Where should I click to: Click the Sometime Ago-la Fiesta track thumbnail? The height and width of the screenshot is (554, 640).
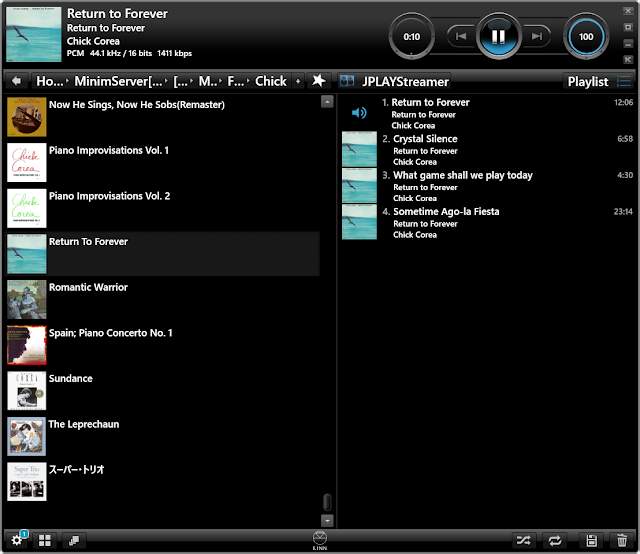[359, 222]
